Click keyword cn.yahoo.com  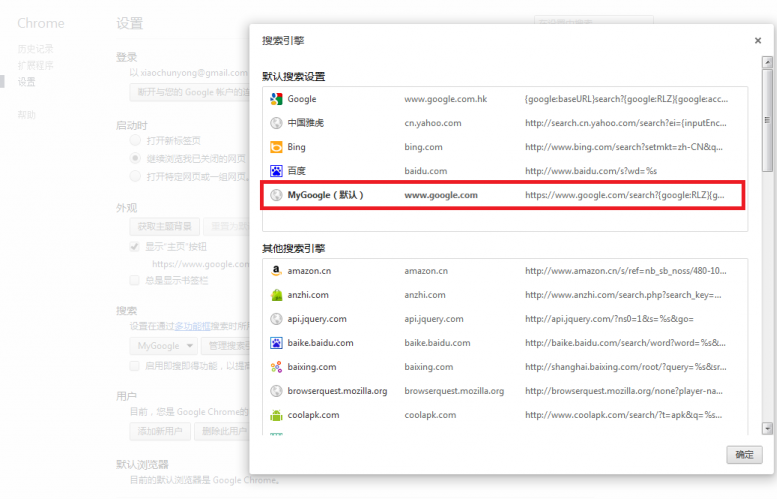tap(433, 123)
